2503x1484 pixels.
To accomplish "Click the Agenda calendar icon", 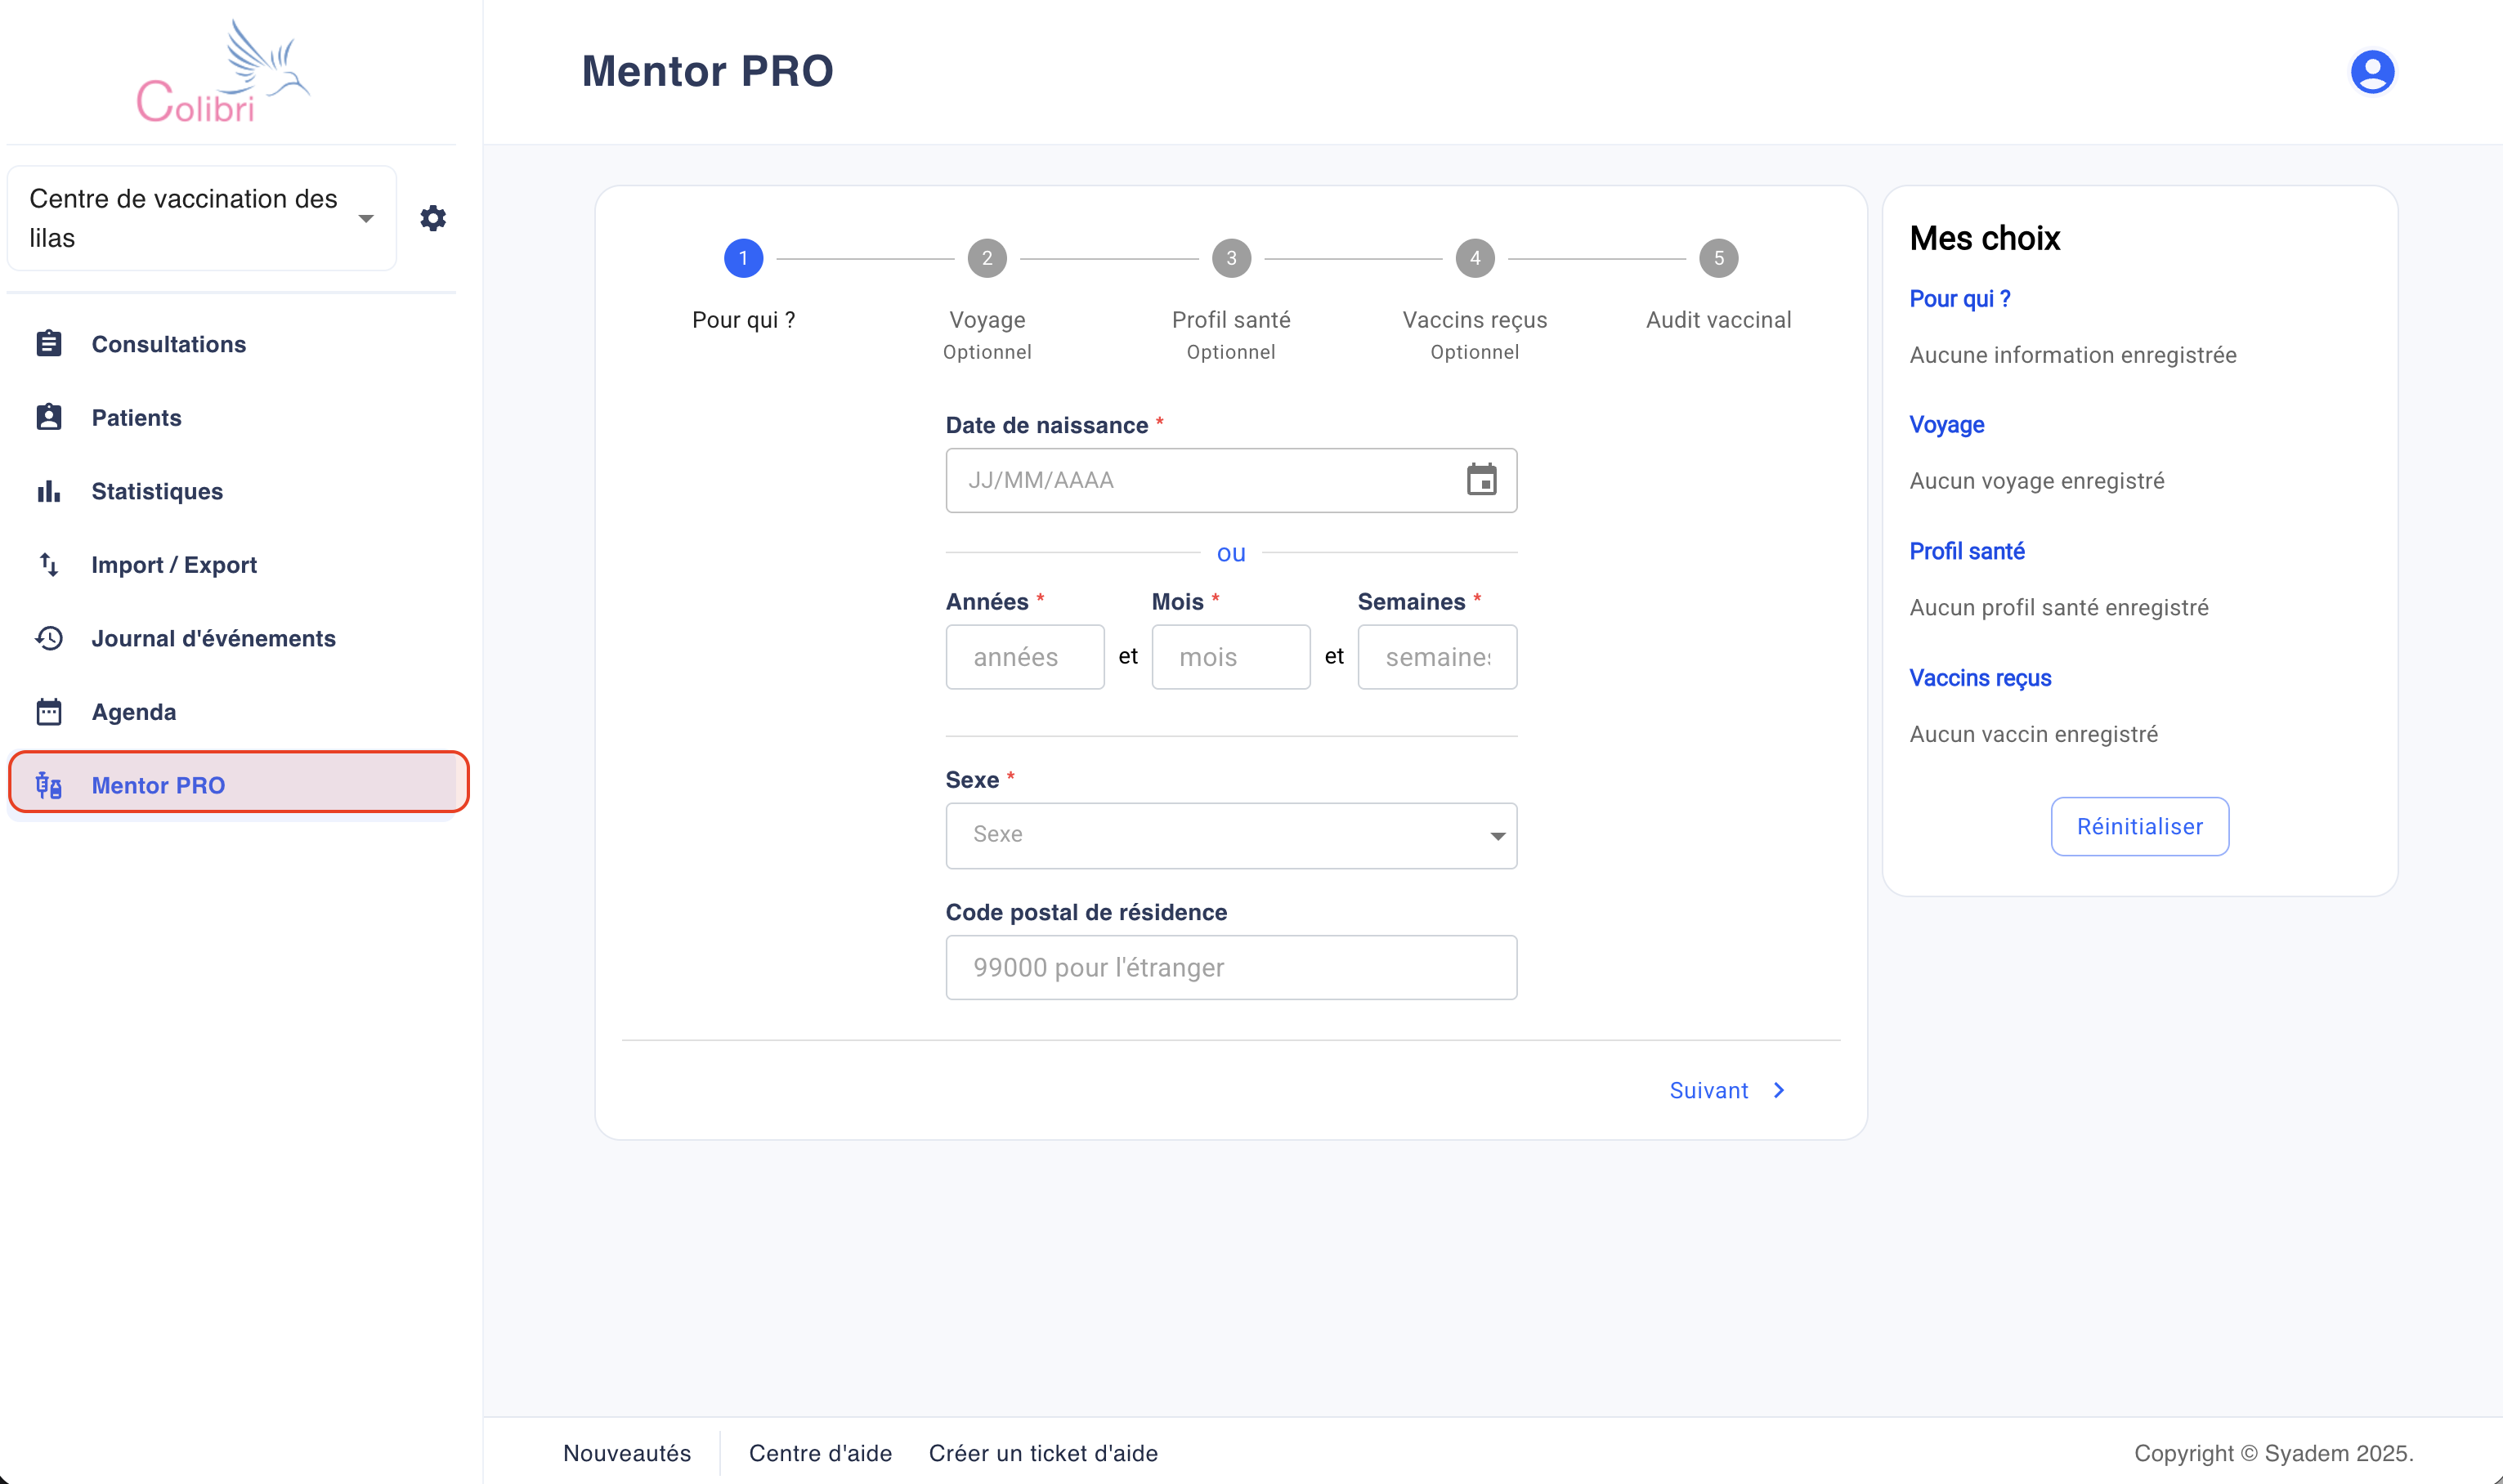I will pos(49,711).
